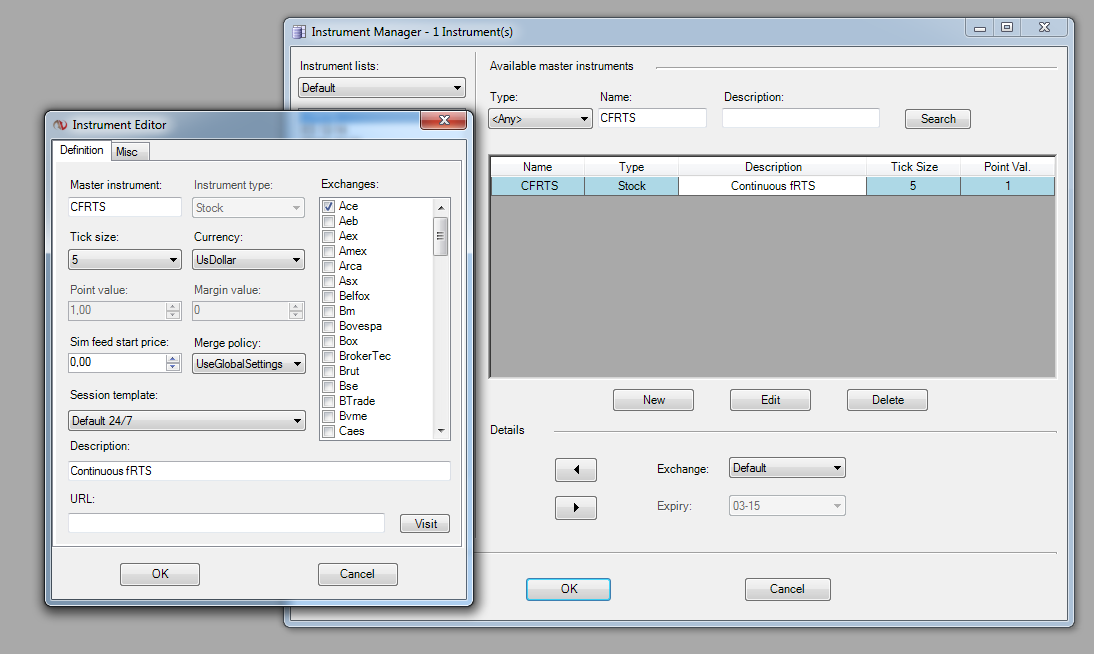Uncheck the Ace exchange checkbox
Screen dimensions: 1094x654
(x=329, y=207)
